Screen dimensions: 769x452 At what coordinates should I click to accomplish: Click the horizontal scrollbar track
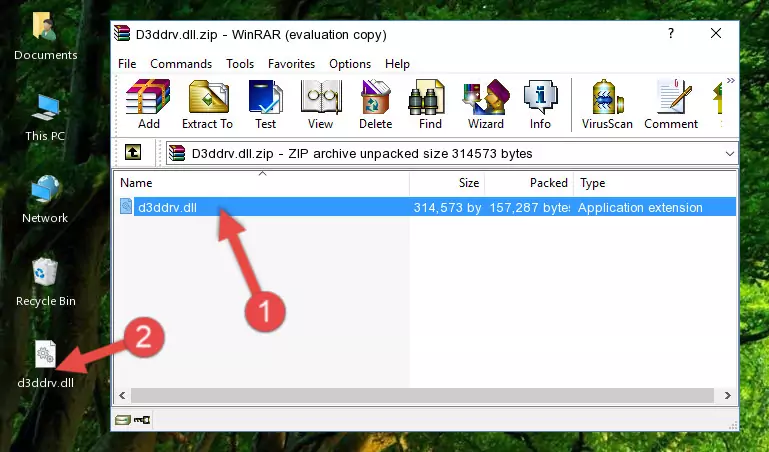point(422,395)
